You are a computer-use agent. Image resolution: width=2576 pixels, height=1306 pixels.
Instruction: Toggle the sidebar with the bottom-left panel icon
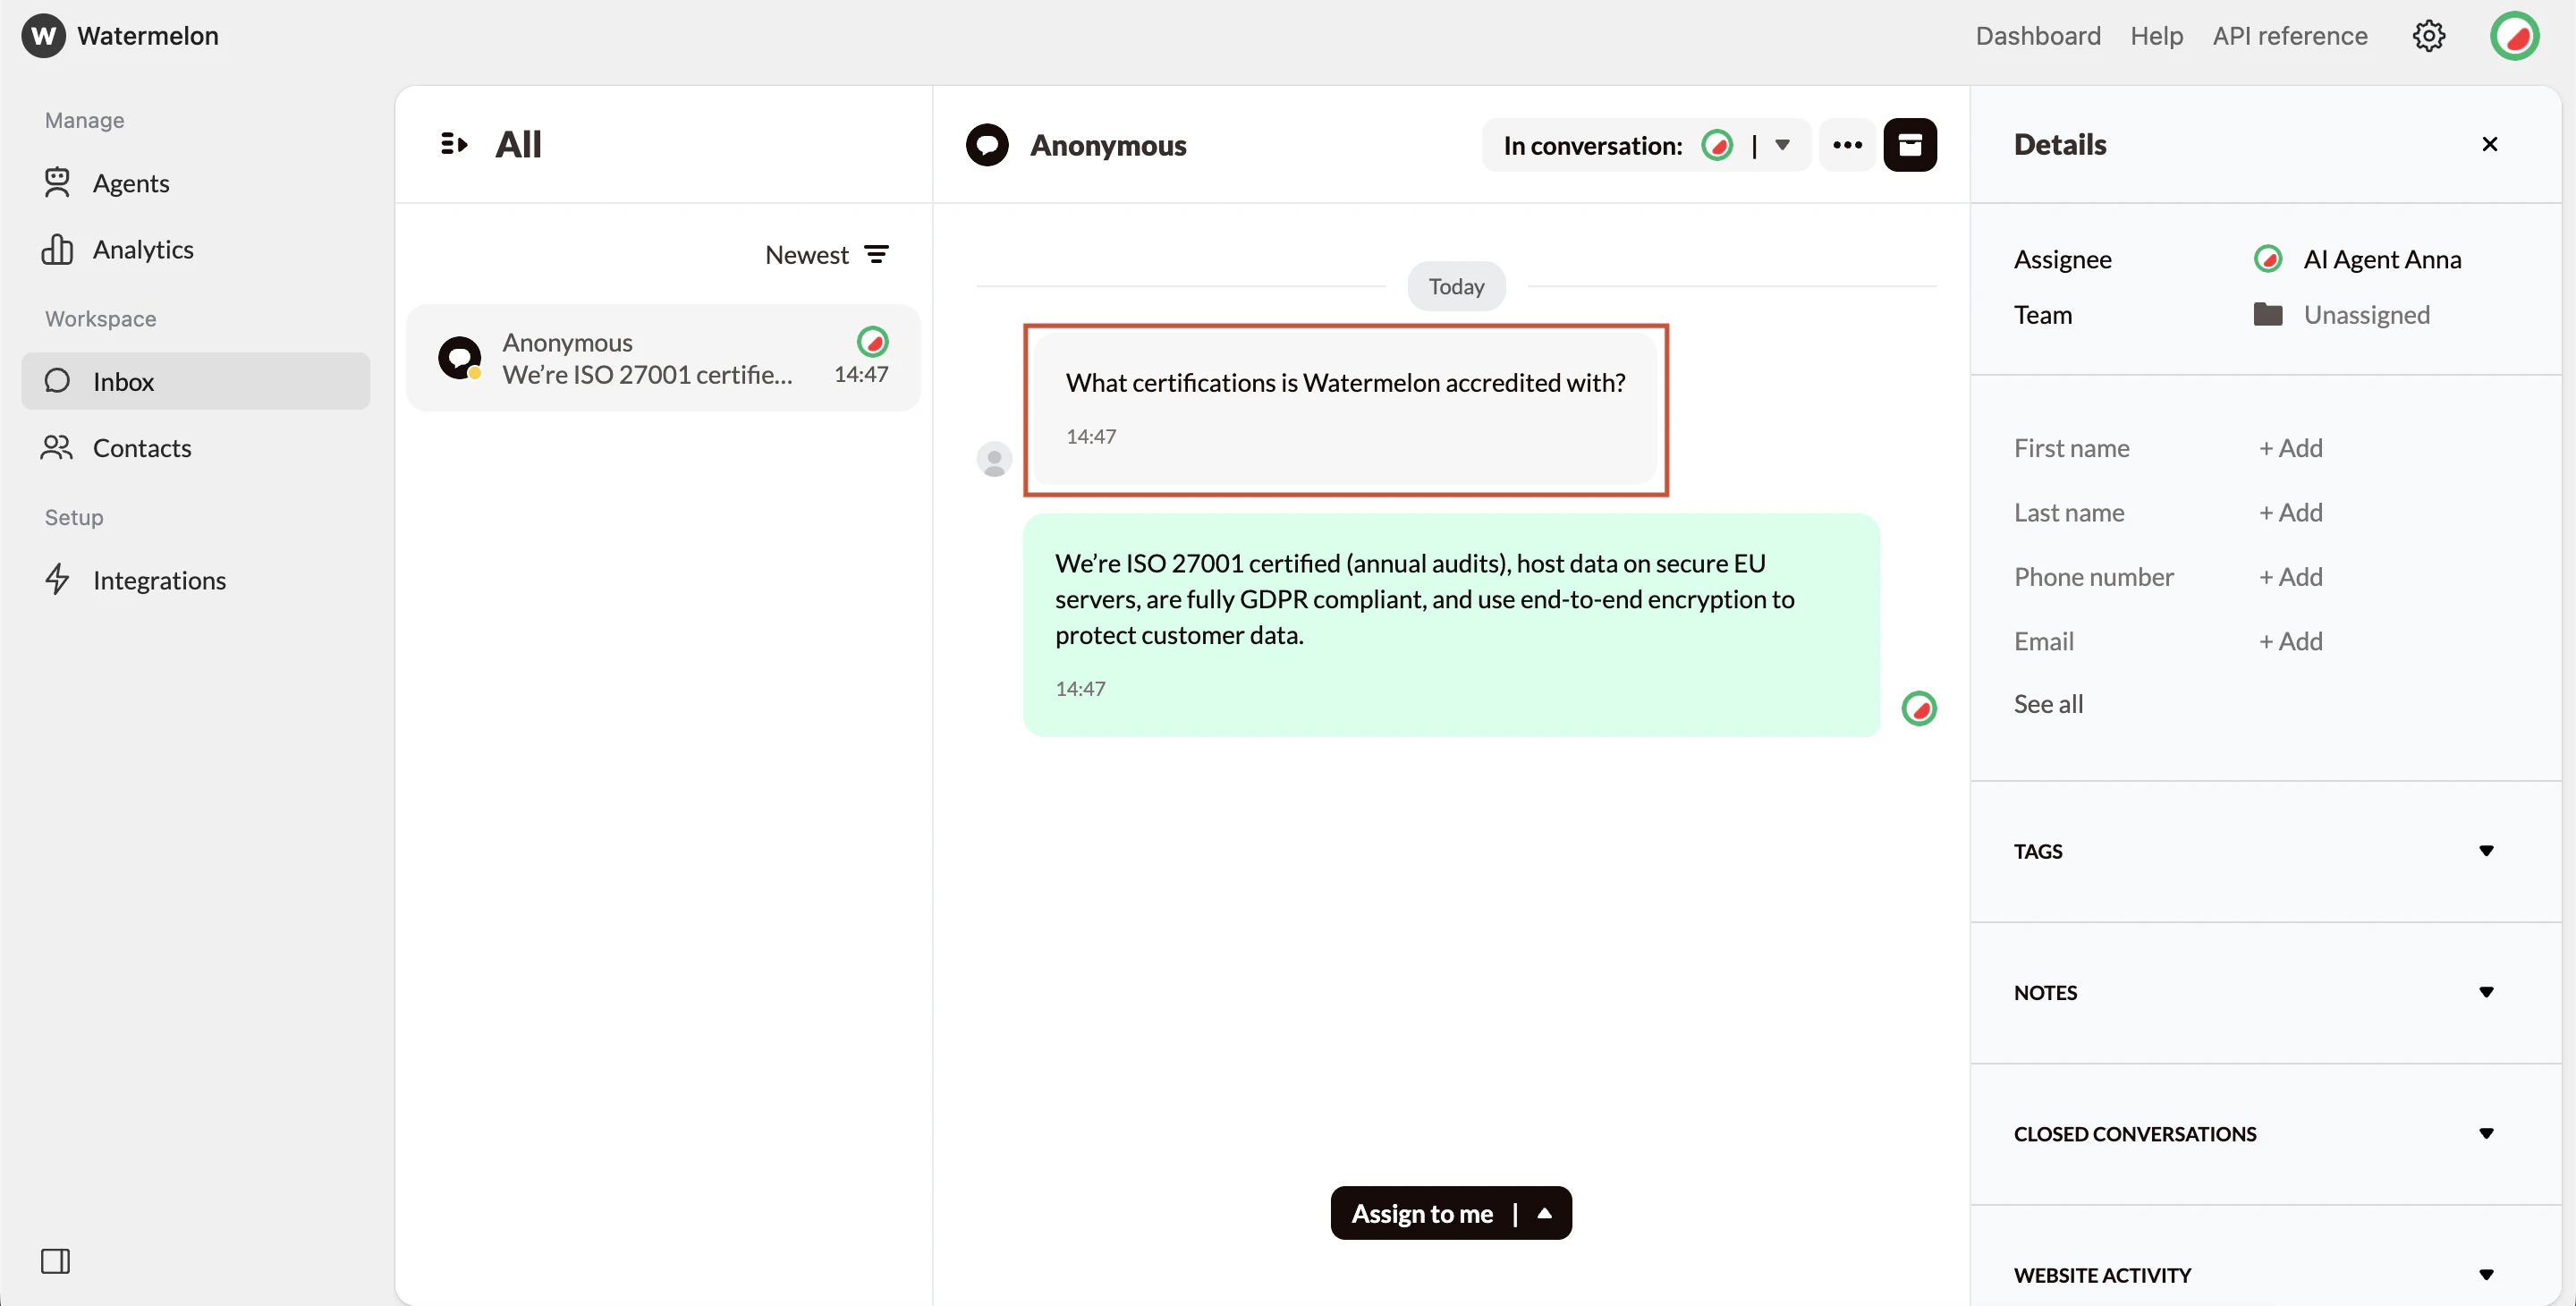(55, 1260)
